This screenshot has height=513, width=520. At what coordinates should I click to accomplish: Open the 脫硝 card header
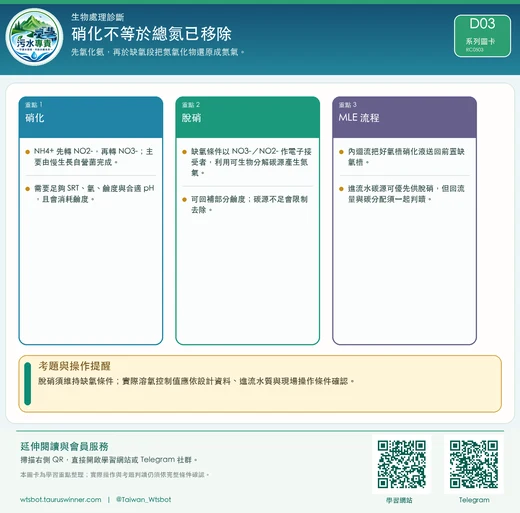pyautogui.click(x=248, y=117)
